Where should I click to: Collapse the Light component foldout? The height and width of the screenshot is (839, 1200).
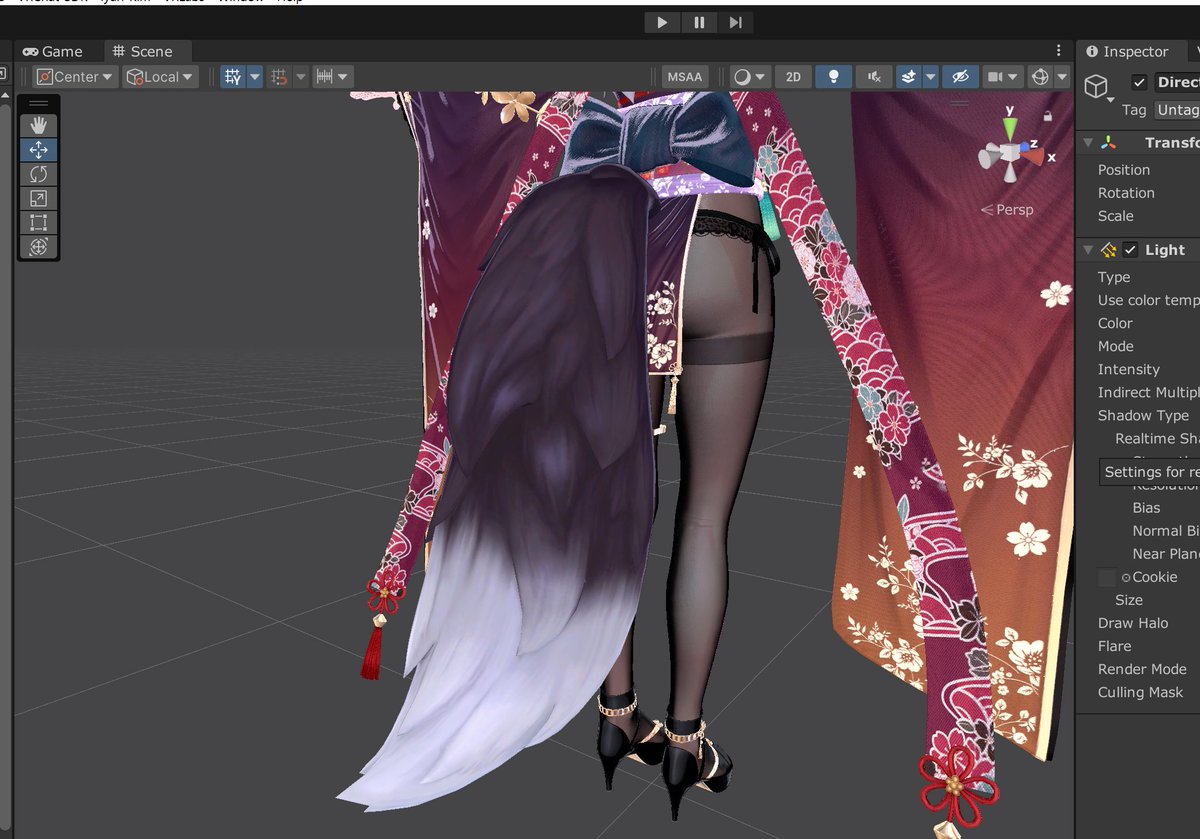[x=1088, y=250]
